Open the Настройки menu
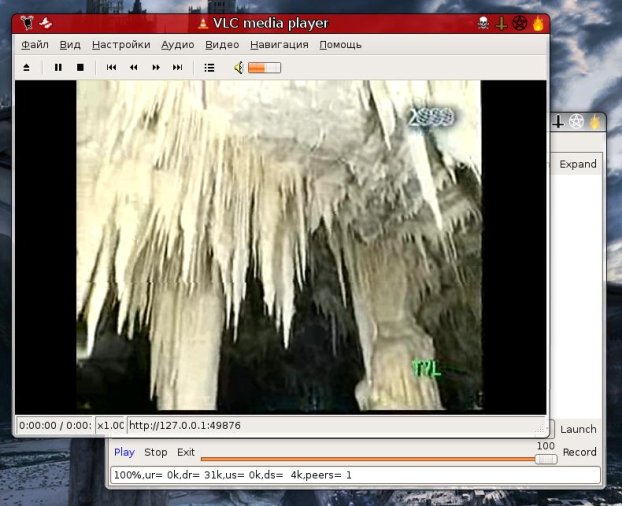This screenshot has height=506, width=622. pyautogui.click(x=121, y=45)
